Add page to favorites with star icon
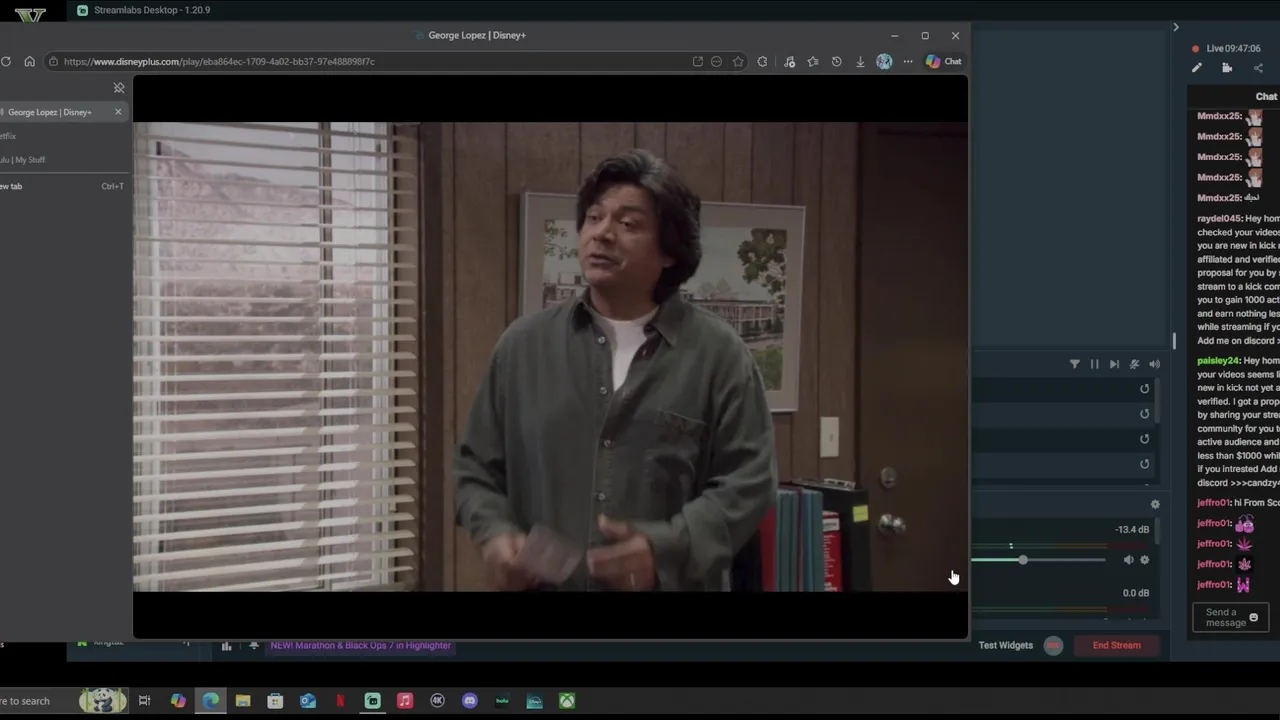 pyautogui.click(x=738, y=62)
